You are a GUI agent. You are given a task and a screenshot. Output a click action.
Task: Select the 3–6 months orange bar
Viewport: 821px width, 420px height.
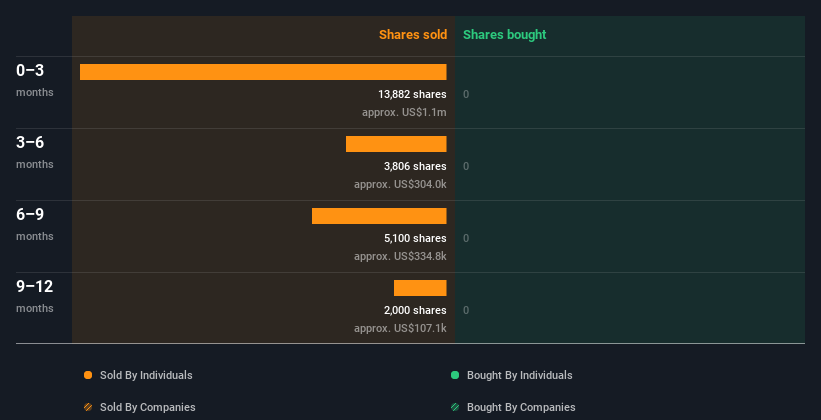point(396,144)
